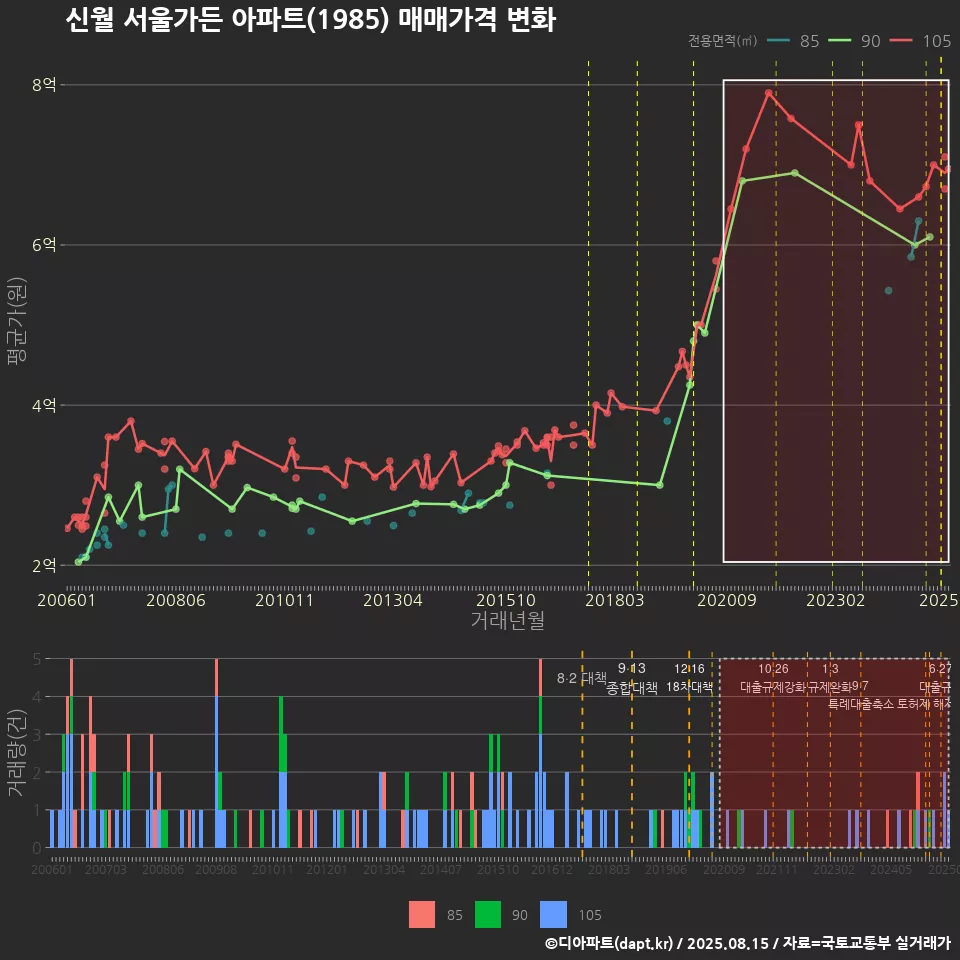The image size is (960, 960).
Task: Click '200601' on the price chart x-axis
Action: point(66,600)
